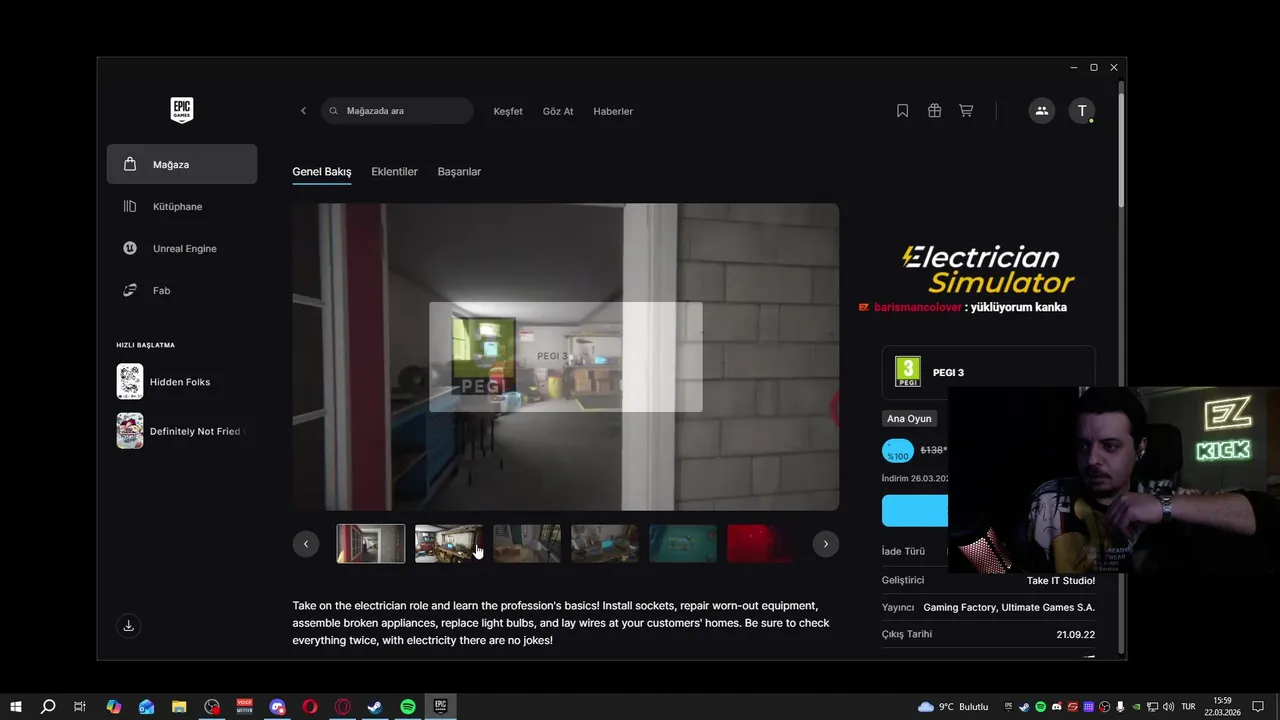This screenshot has width=1280, height=720.
Task: Select the second media thumbnail
Action: point(449,544)
